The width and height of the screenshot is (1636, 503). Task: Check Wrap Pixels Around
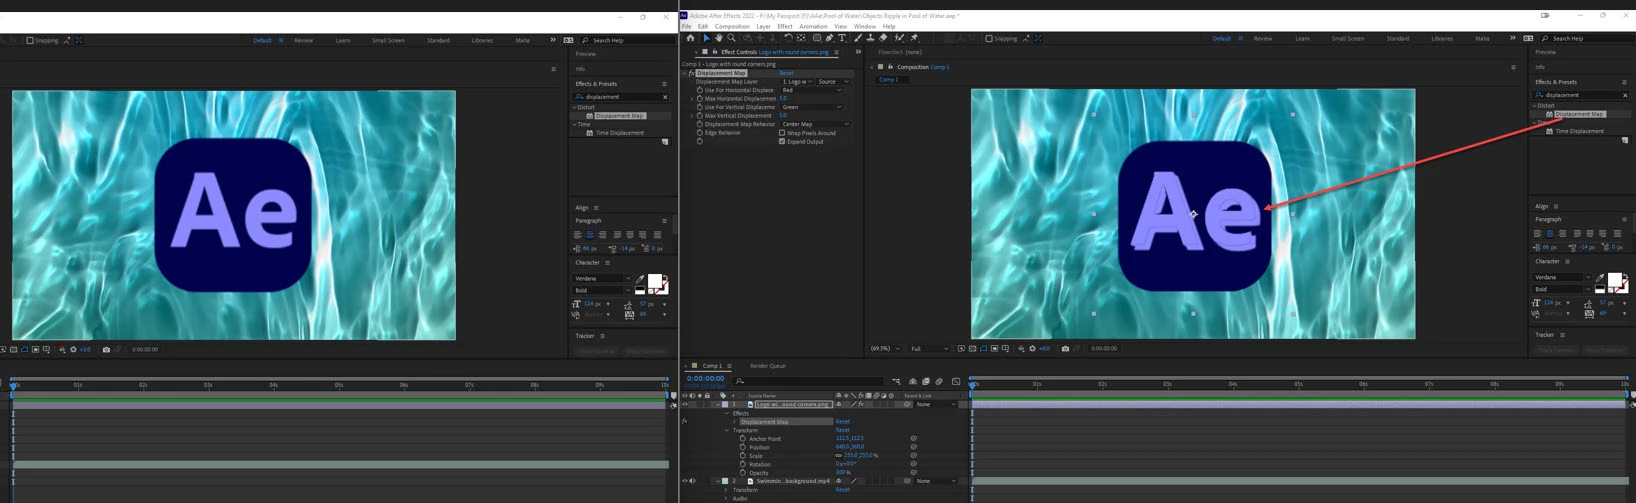[782, 133]
